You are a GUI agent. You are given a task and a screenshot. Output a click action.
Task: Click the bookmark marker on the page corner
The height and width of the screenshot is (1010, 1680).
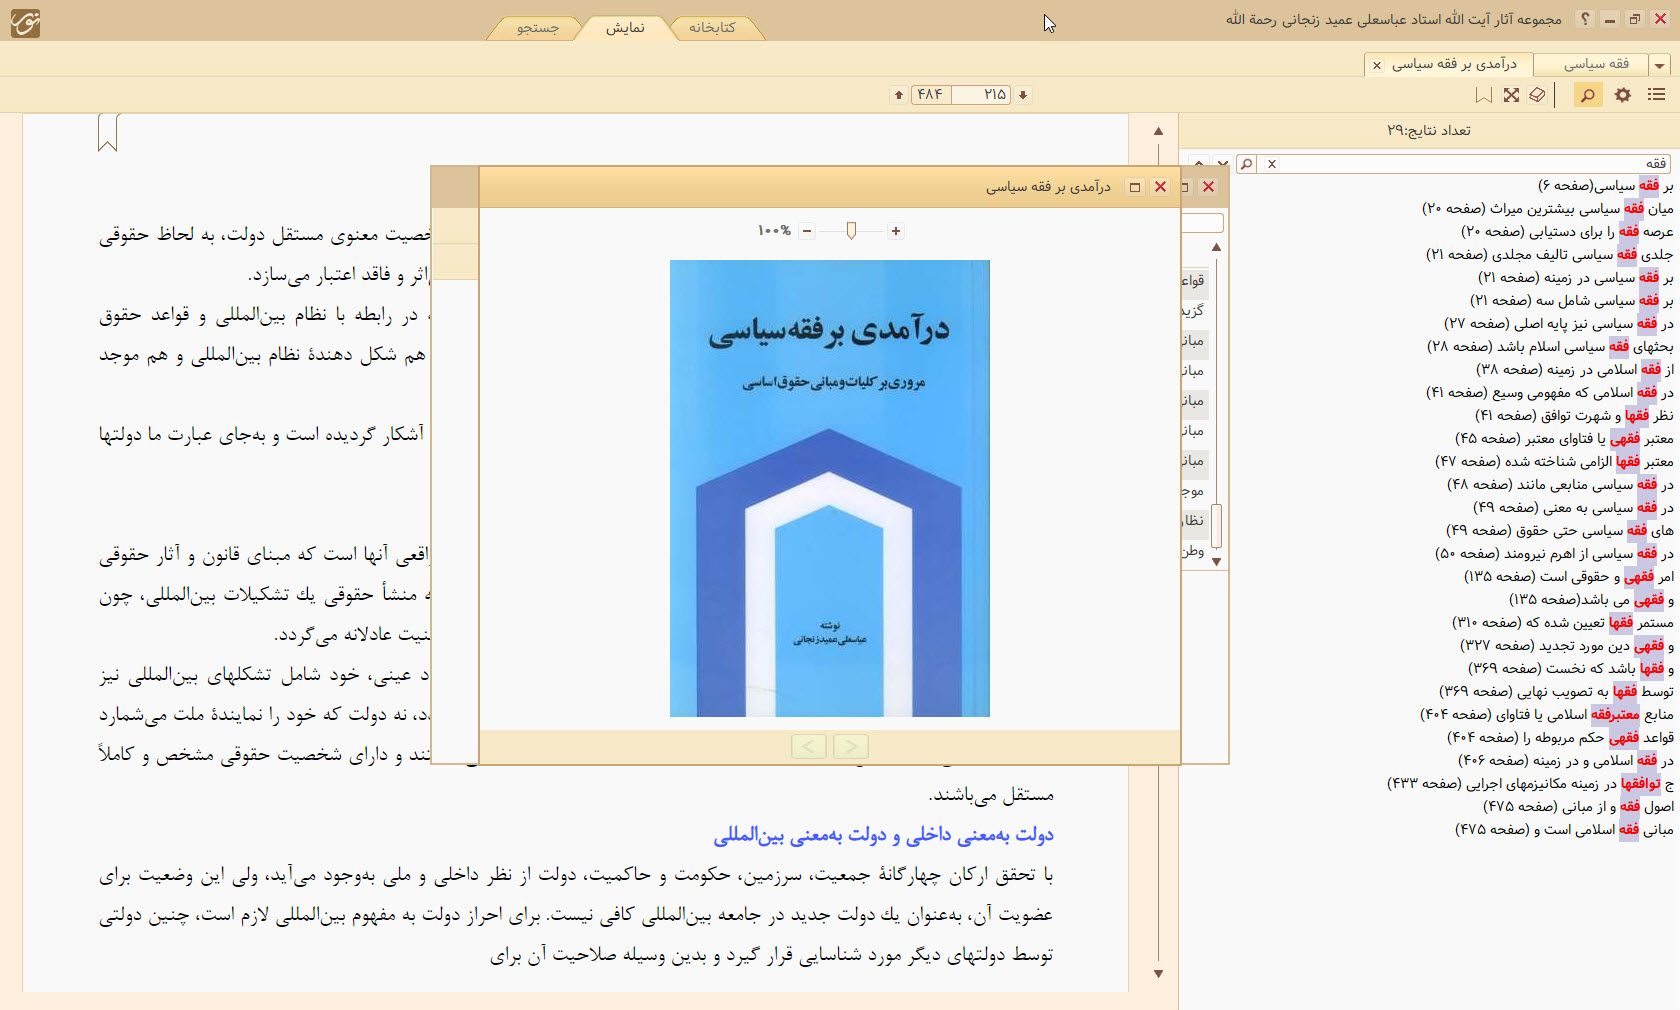point(108,133)
